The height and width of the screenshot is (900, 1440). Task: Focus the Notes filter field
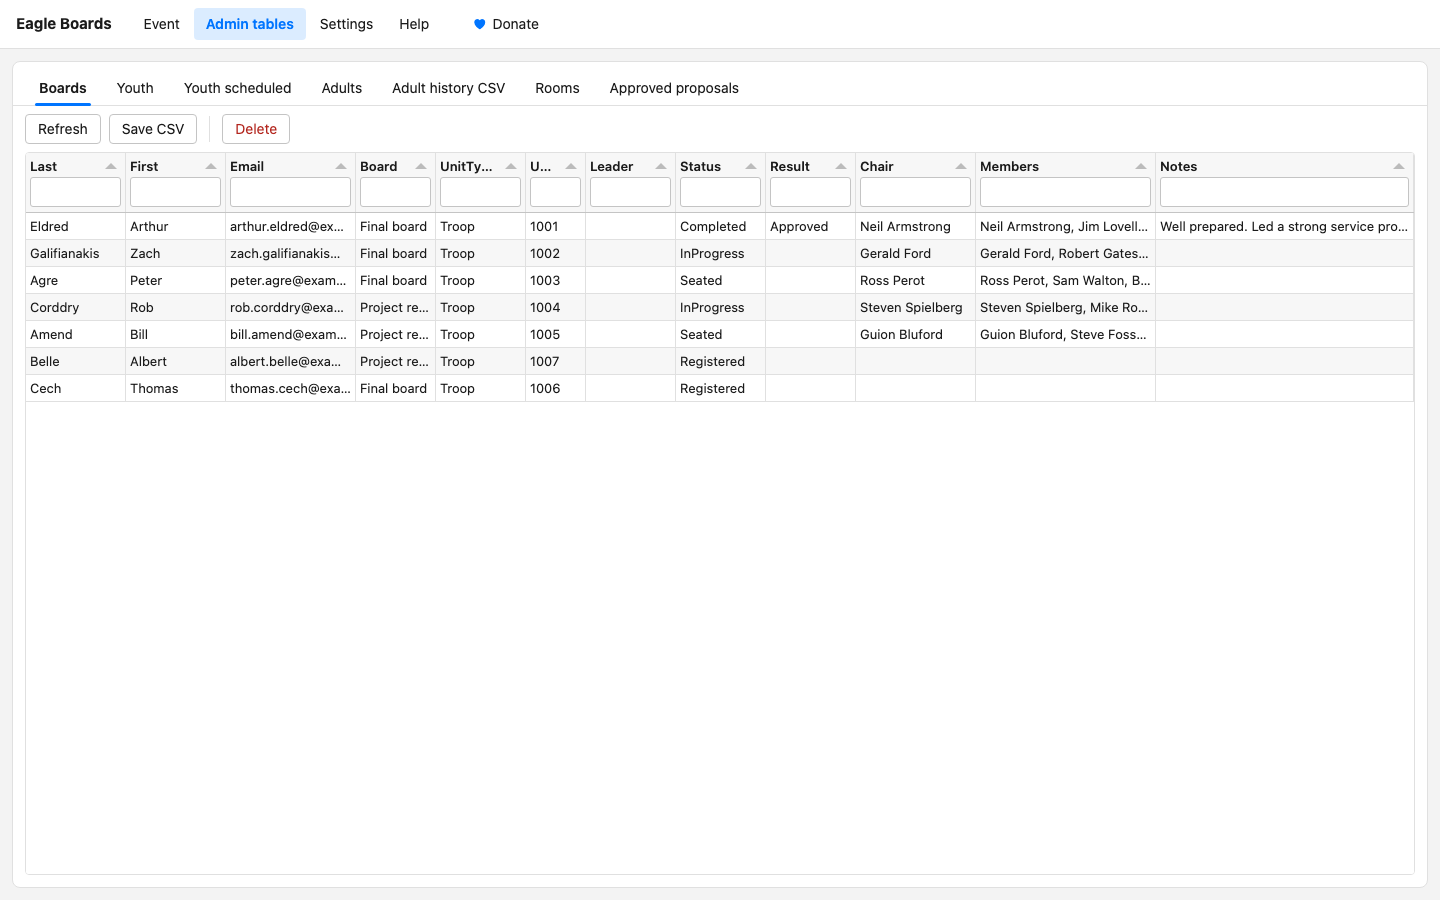1284,192
